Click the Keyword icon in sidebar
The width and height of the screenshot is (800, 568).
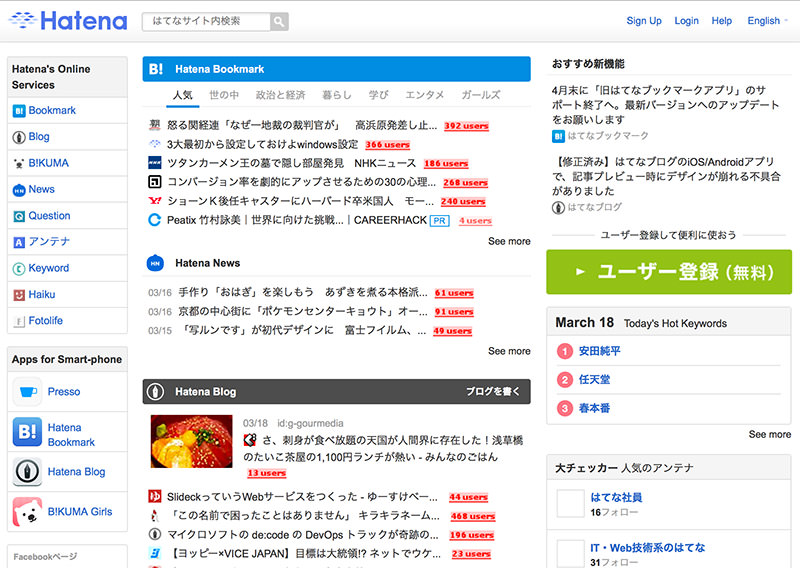[x=19, y=269]
